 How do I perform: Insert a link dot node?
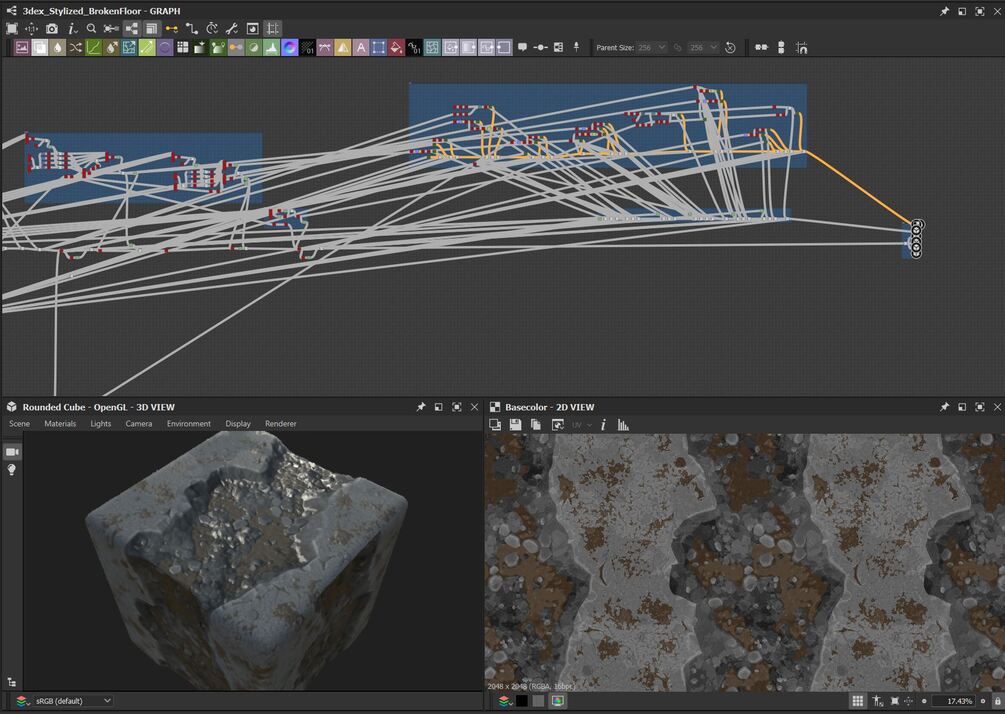pyautogui.click(x=540, y=47)
